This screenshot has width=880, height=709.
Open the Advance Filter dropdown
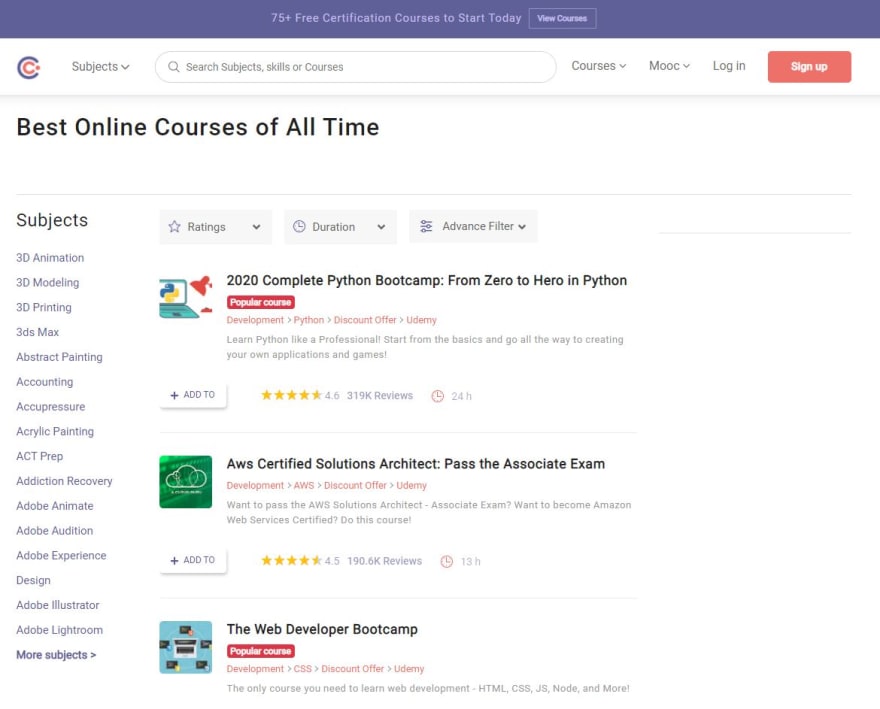click(473, 226)
